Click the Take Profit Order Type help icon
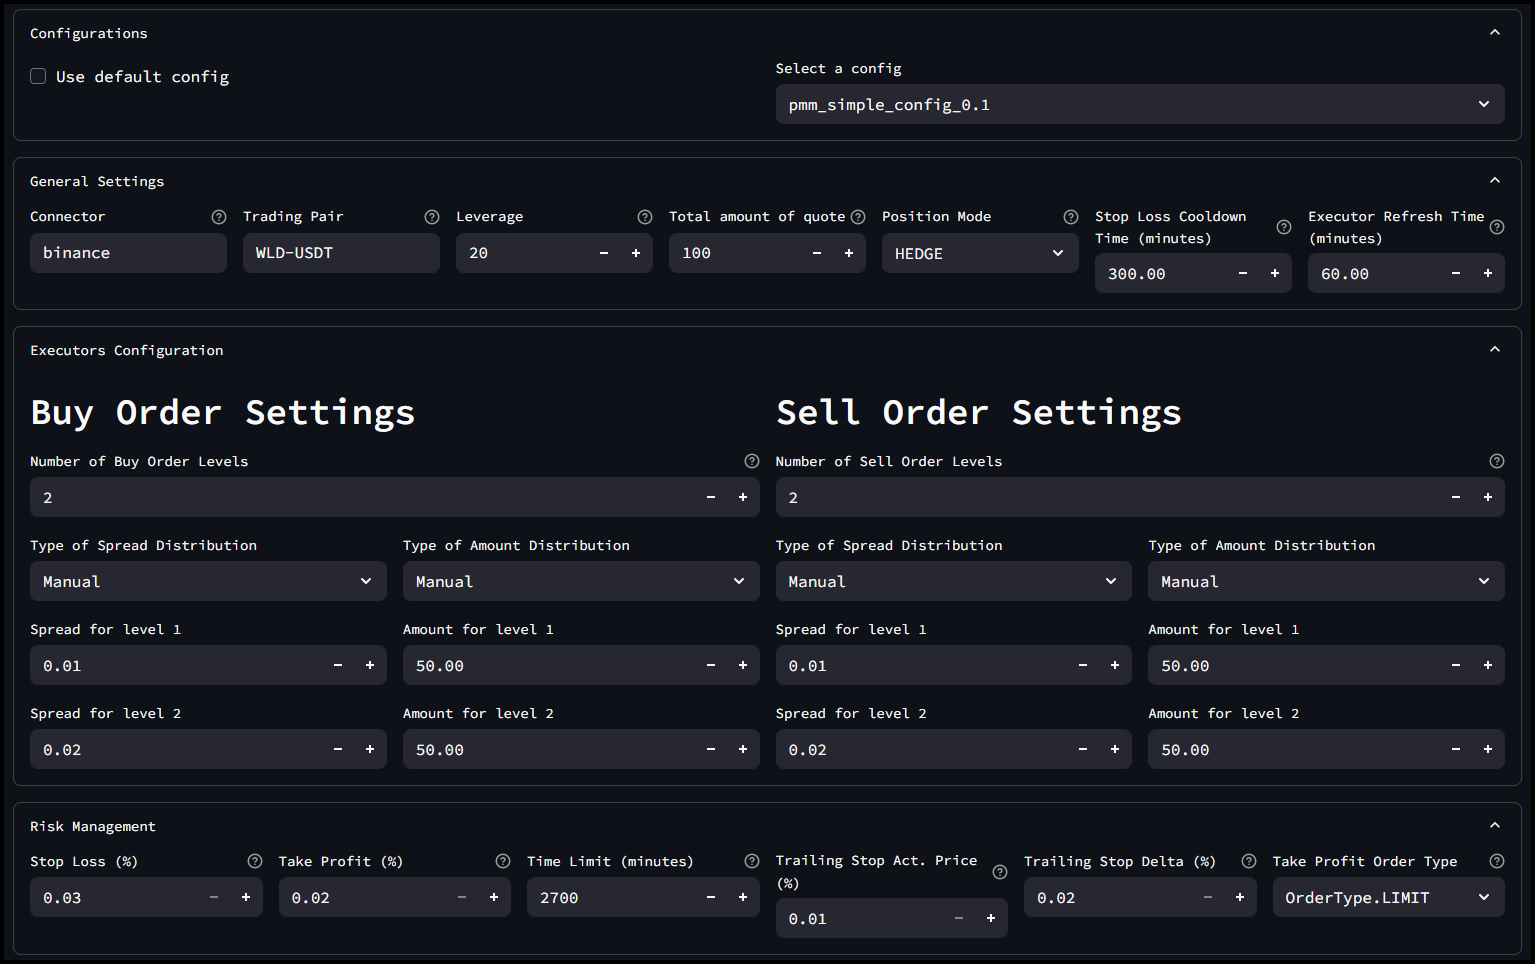1535x964 pixels. (1497, 861)
